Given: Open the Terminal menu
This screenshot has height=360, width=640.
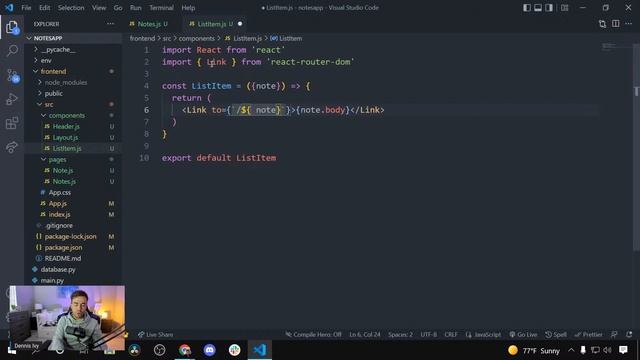Looking at the screenshot, I should [x=161, y=8].
